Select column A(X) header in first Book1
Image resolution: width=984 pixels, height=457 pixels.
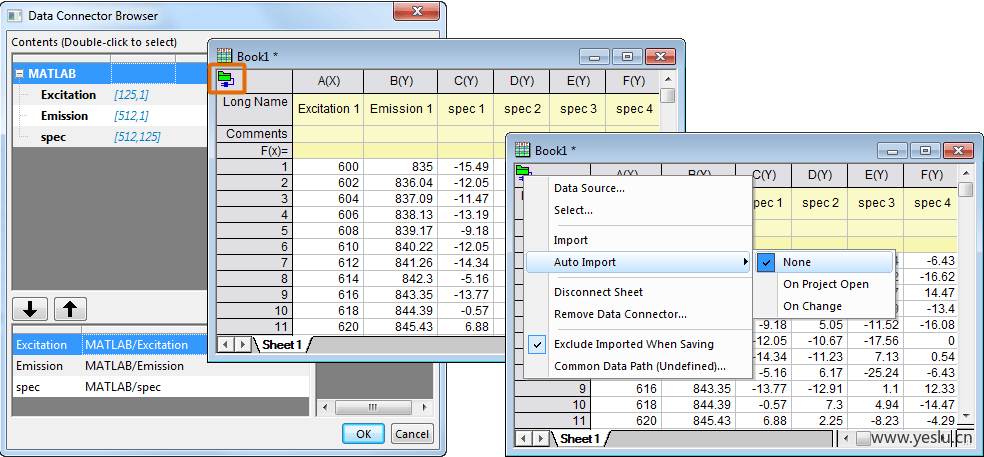tap(328, 81)
